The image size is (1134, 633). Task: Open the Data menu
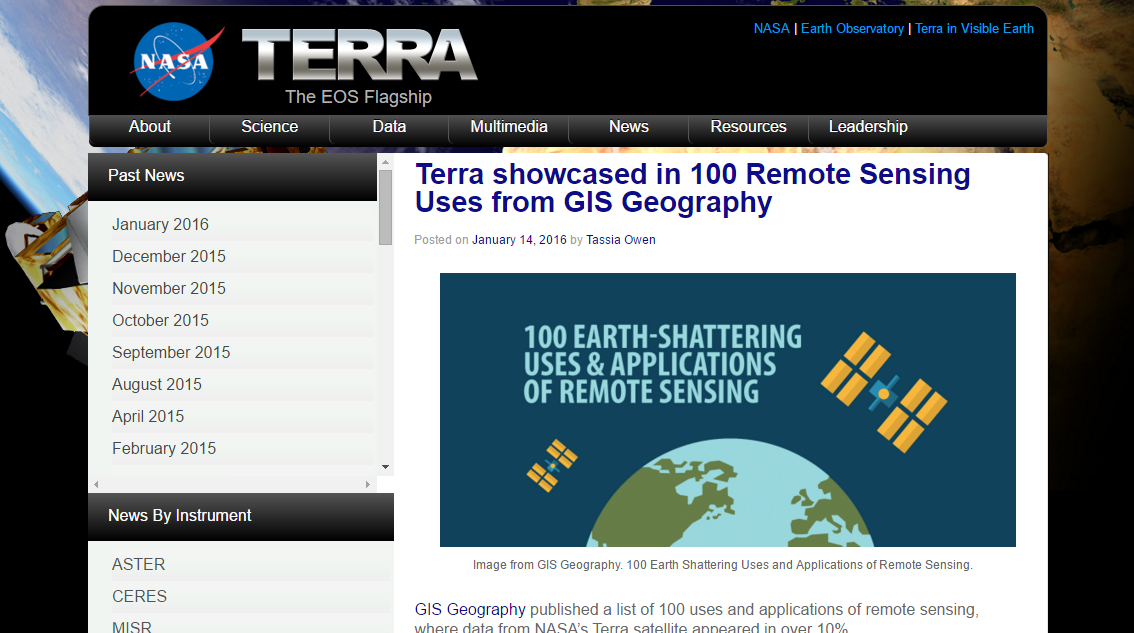coord(389,127)
